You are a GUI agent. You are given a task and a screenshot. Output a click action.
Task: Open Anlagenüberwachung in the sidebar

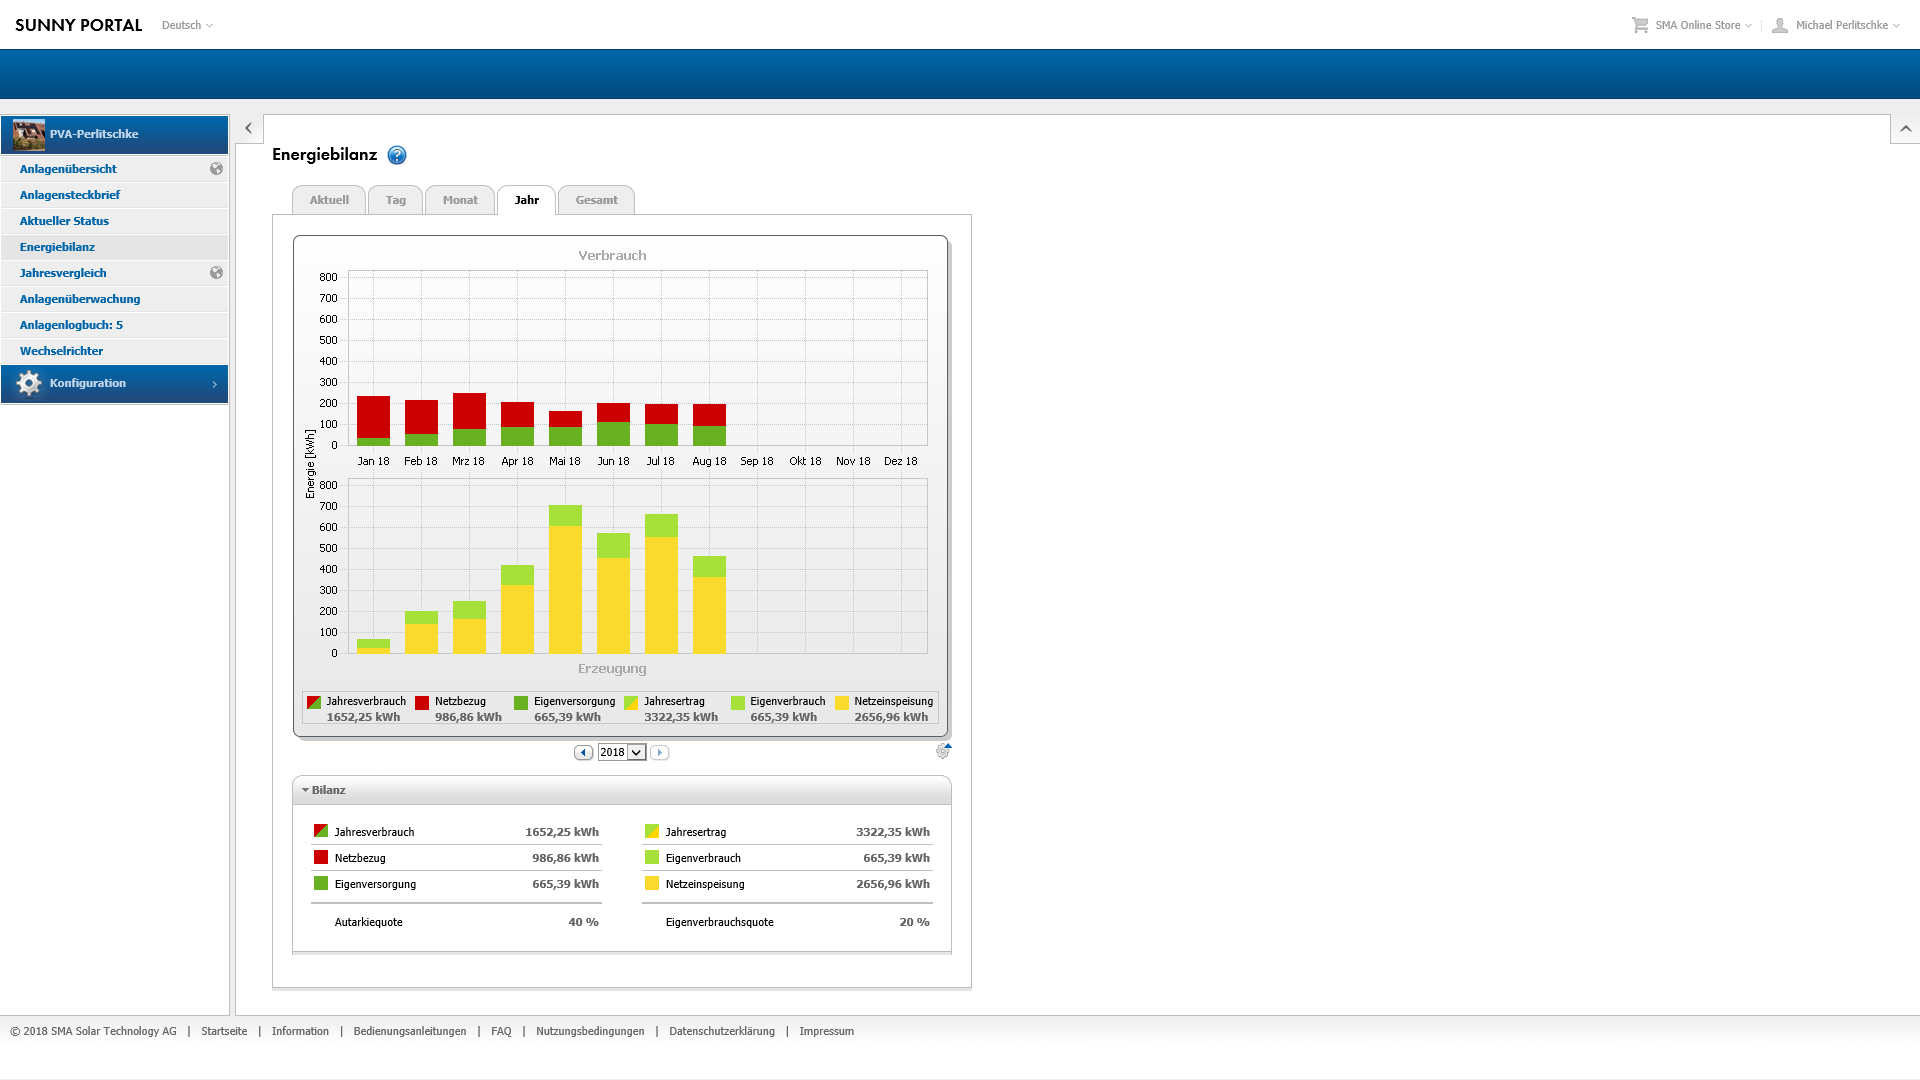point(80,299)
